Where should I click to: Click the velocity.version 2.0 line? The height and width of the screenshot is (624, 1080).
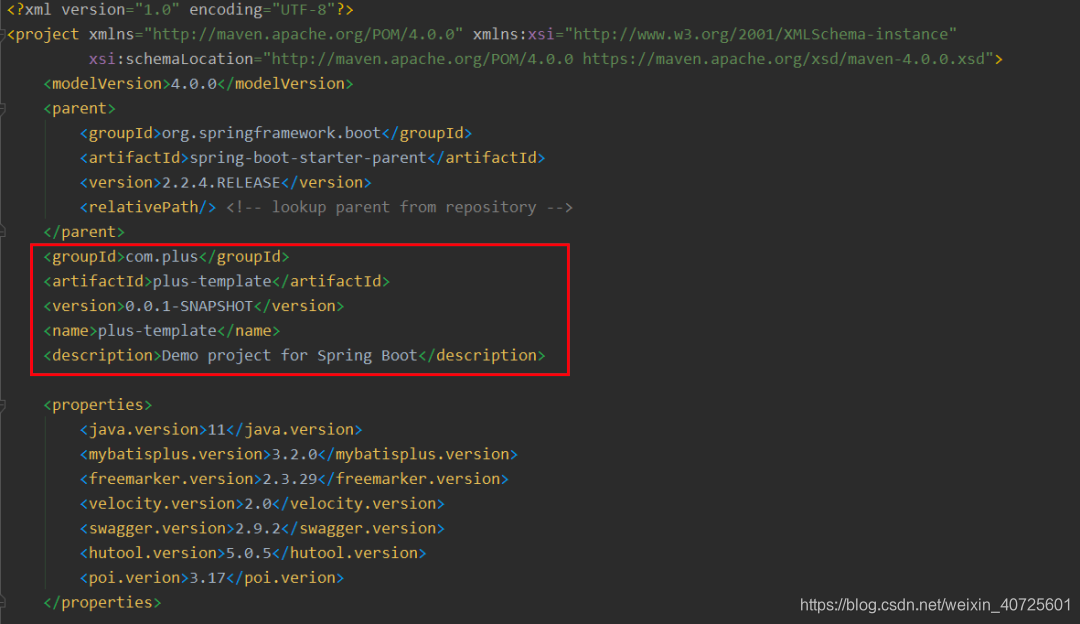(x=262, y=504)
